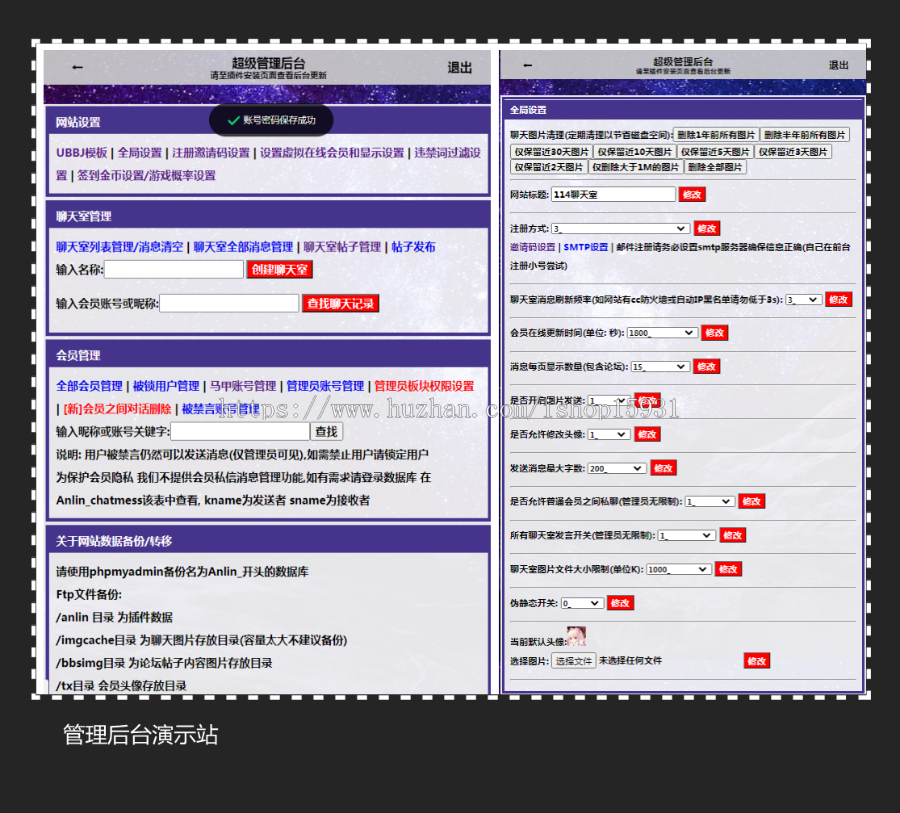Open the 注册方式 dropdown

coord(620,228)
